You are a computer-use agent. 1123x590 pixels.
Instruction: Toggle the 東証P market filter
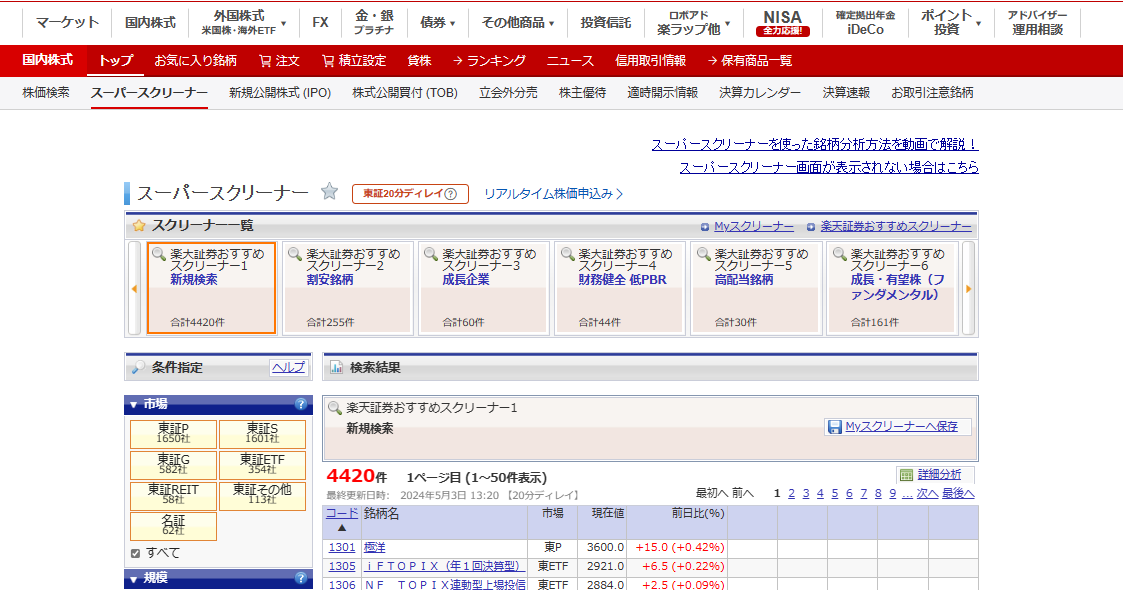[173, 434]
